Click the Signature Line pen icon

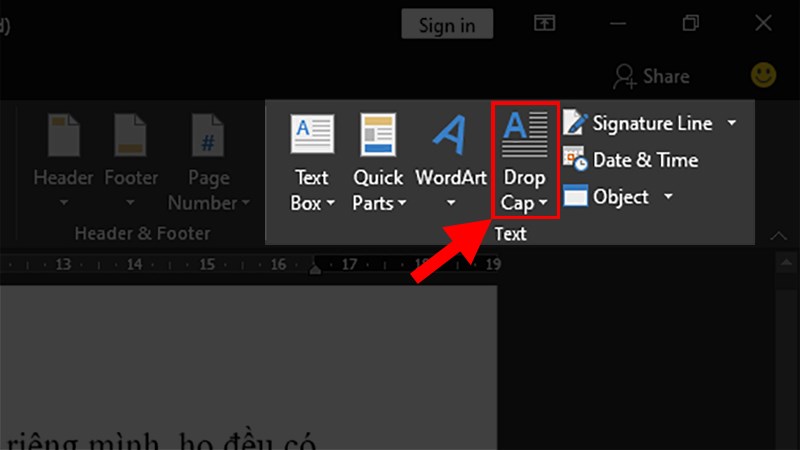coord(575,123)
